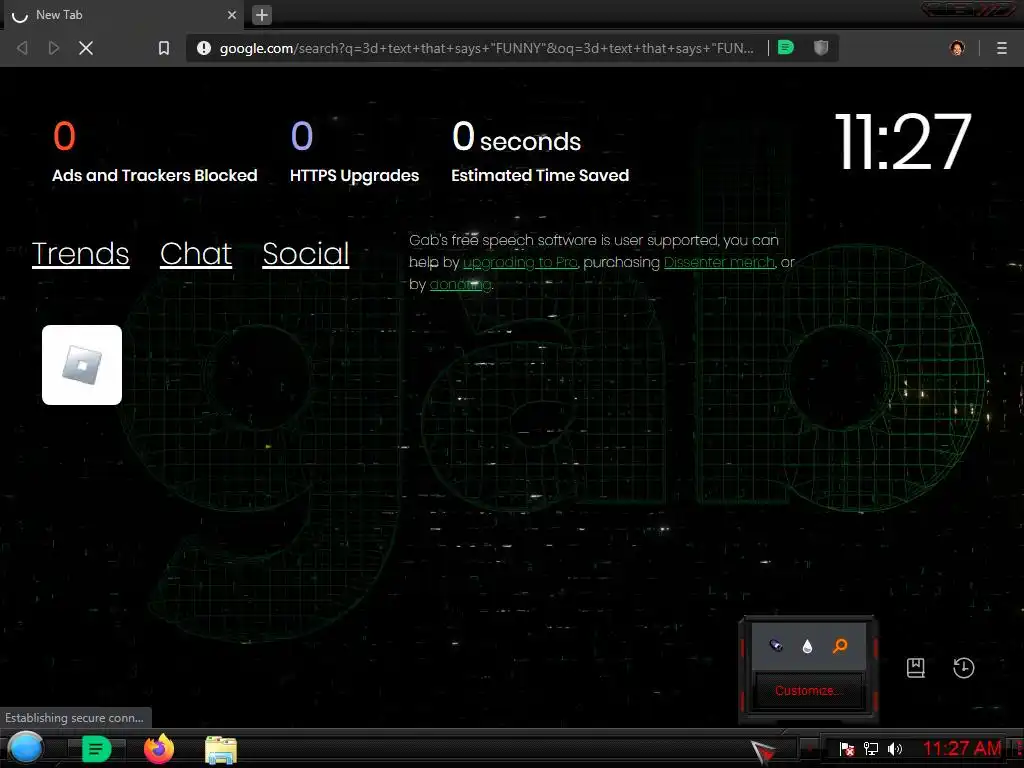Click the Ads and Trackers Blocked counter
1024x768 pixels.
[x=155, y=152]
